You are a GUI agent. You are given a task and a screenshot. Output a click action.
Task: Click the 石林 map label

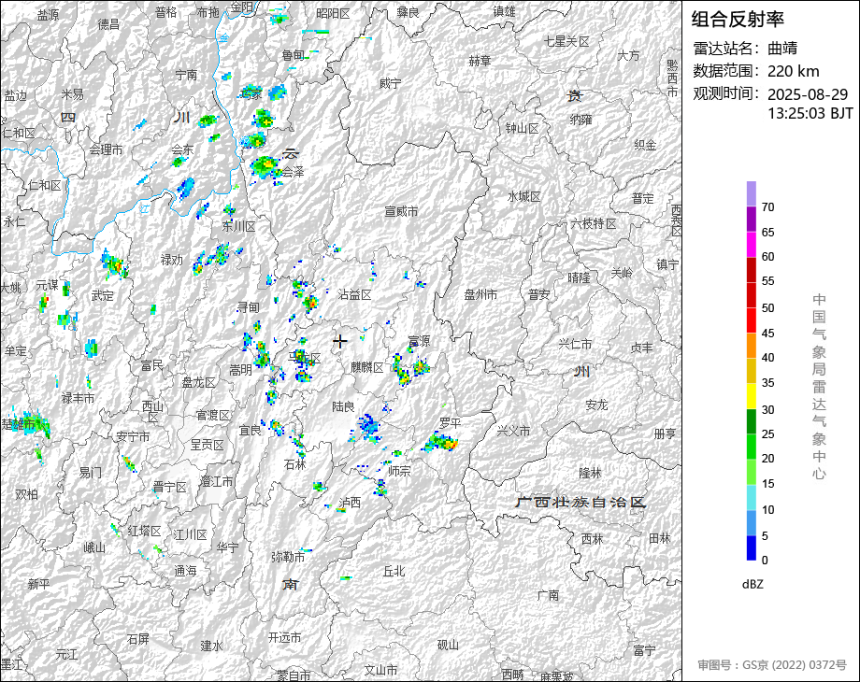tap(295, 464)
